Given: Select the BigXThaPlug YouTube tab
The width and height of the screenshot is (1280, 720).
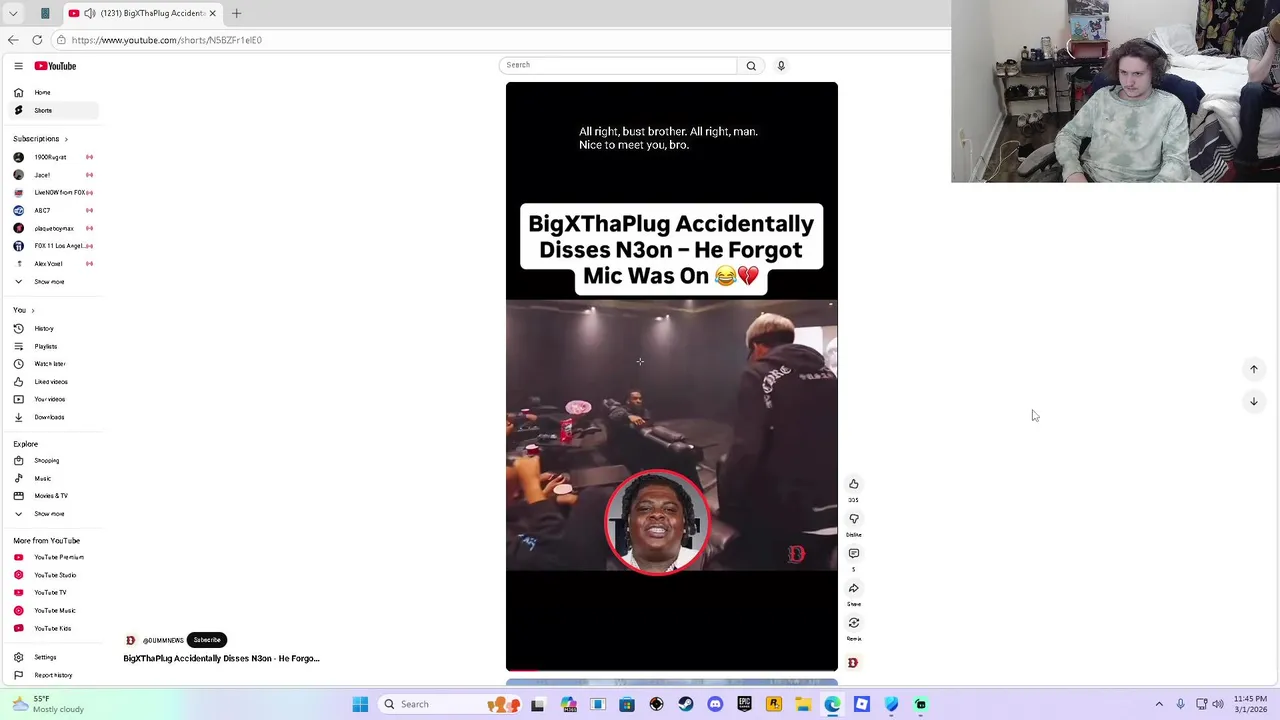Looking at the screenshot, I should coord(142,13).
